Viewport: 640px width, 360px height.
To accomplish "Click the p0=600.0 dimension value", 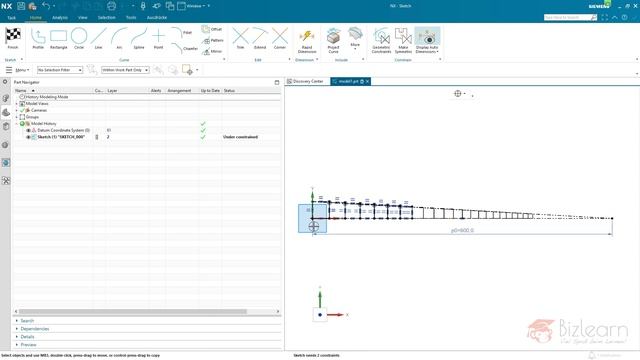I will click(x=462, y=230).
